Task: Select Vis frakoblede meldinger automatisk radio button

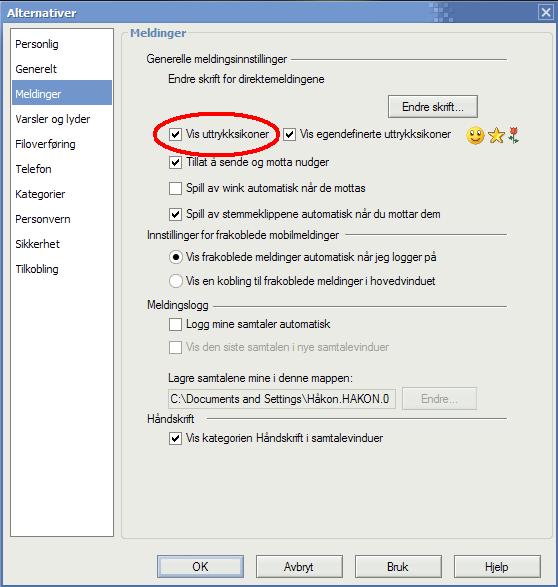Action: coord(176,257)
